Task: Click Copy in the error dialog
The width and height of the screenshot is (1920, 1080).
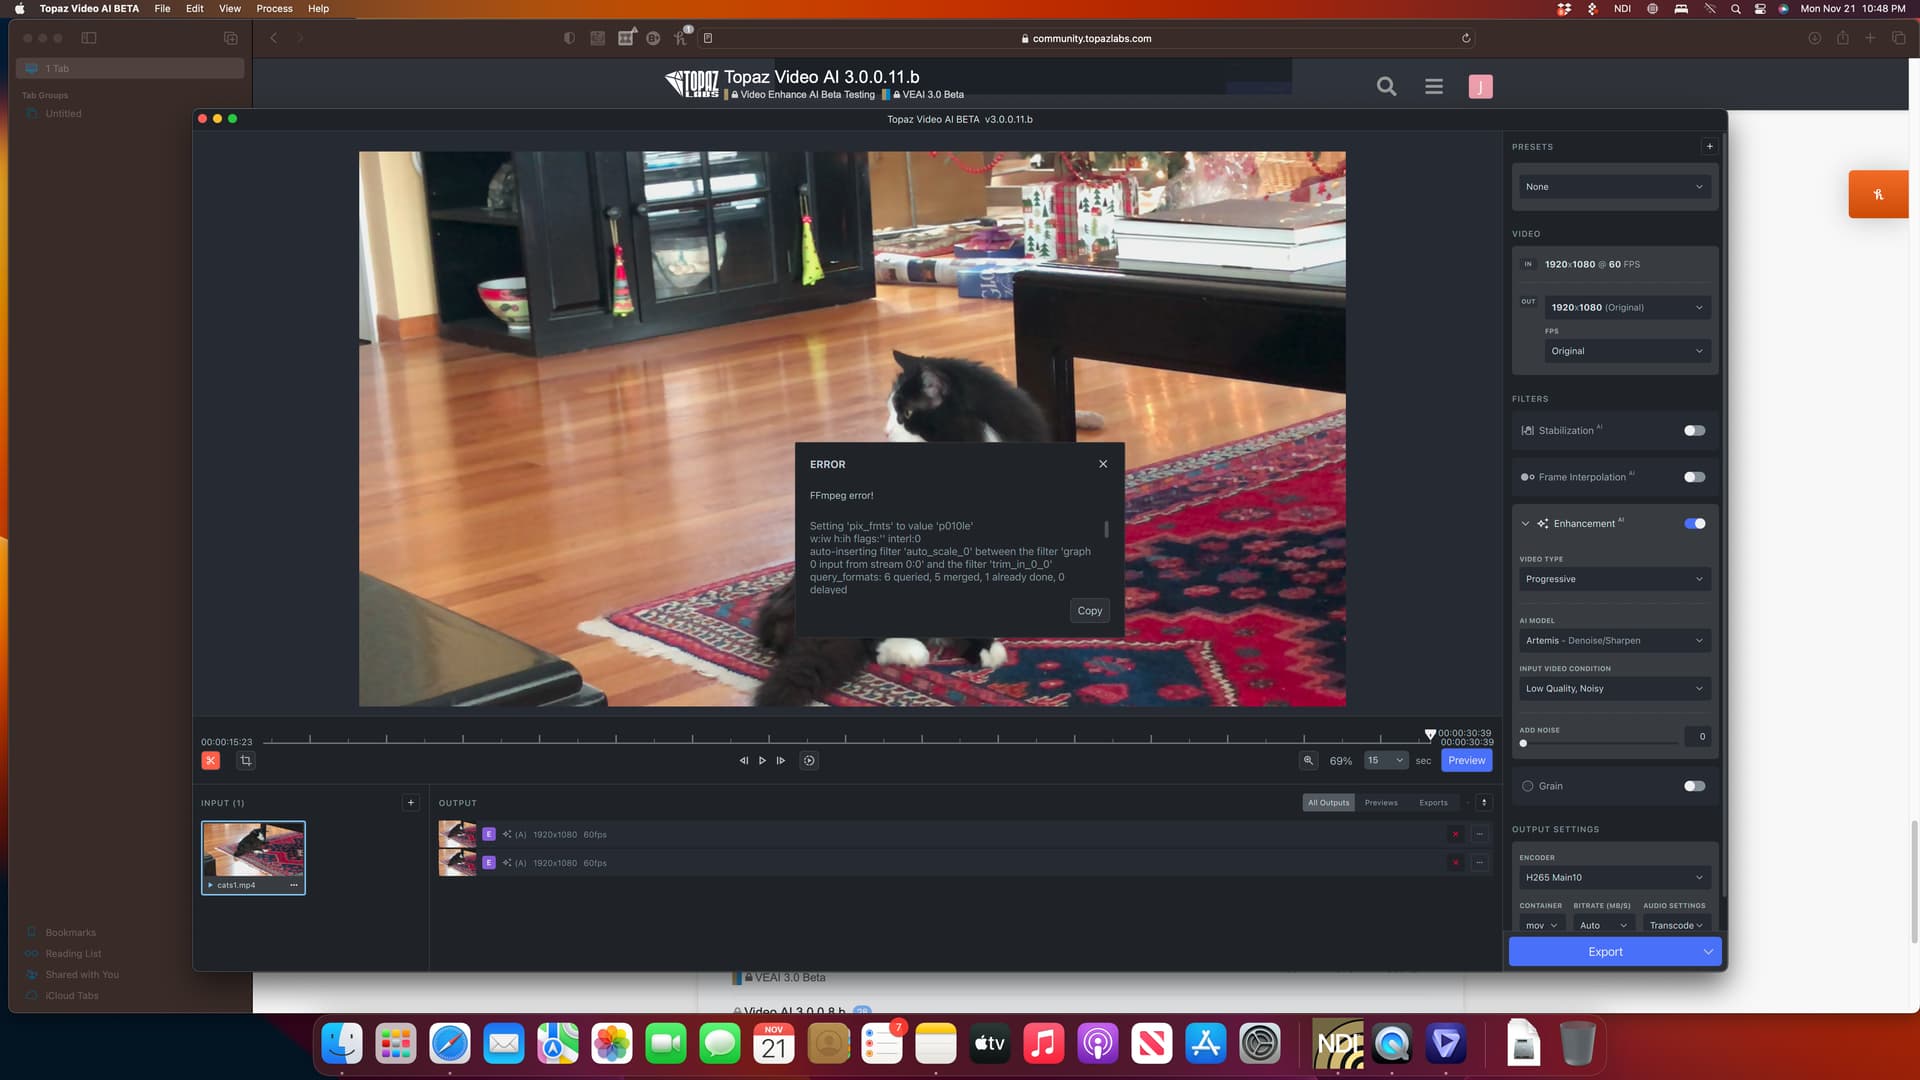Action: pos(1089,611)
